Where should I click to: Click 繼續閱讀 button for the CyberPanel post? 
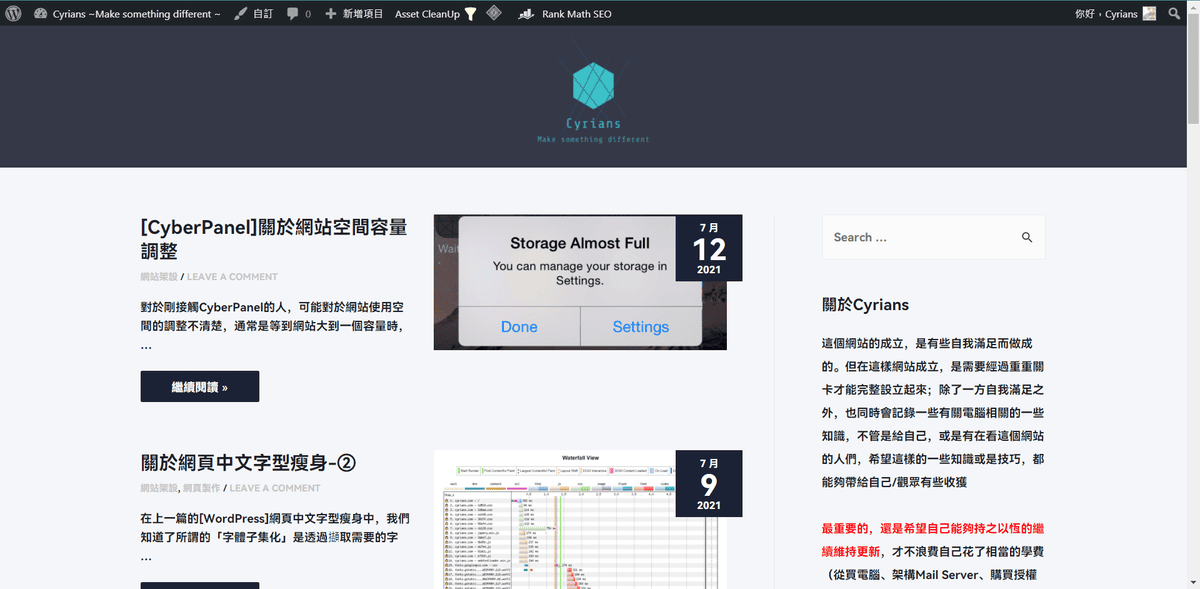[200, 386]
